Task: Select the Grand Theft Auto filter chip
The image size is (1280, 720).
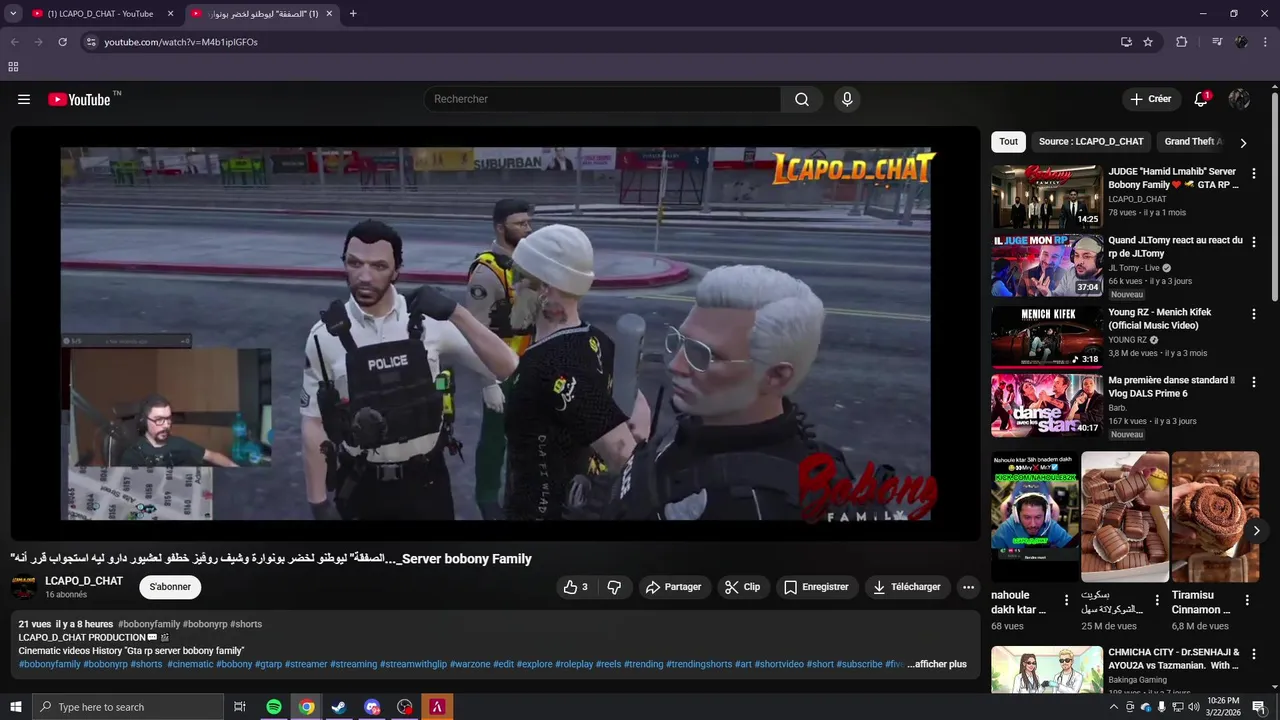Action: tap(1194, 142)
